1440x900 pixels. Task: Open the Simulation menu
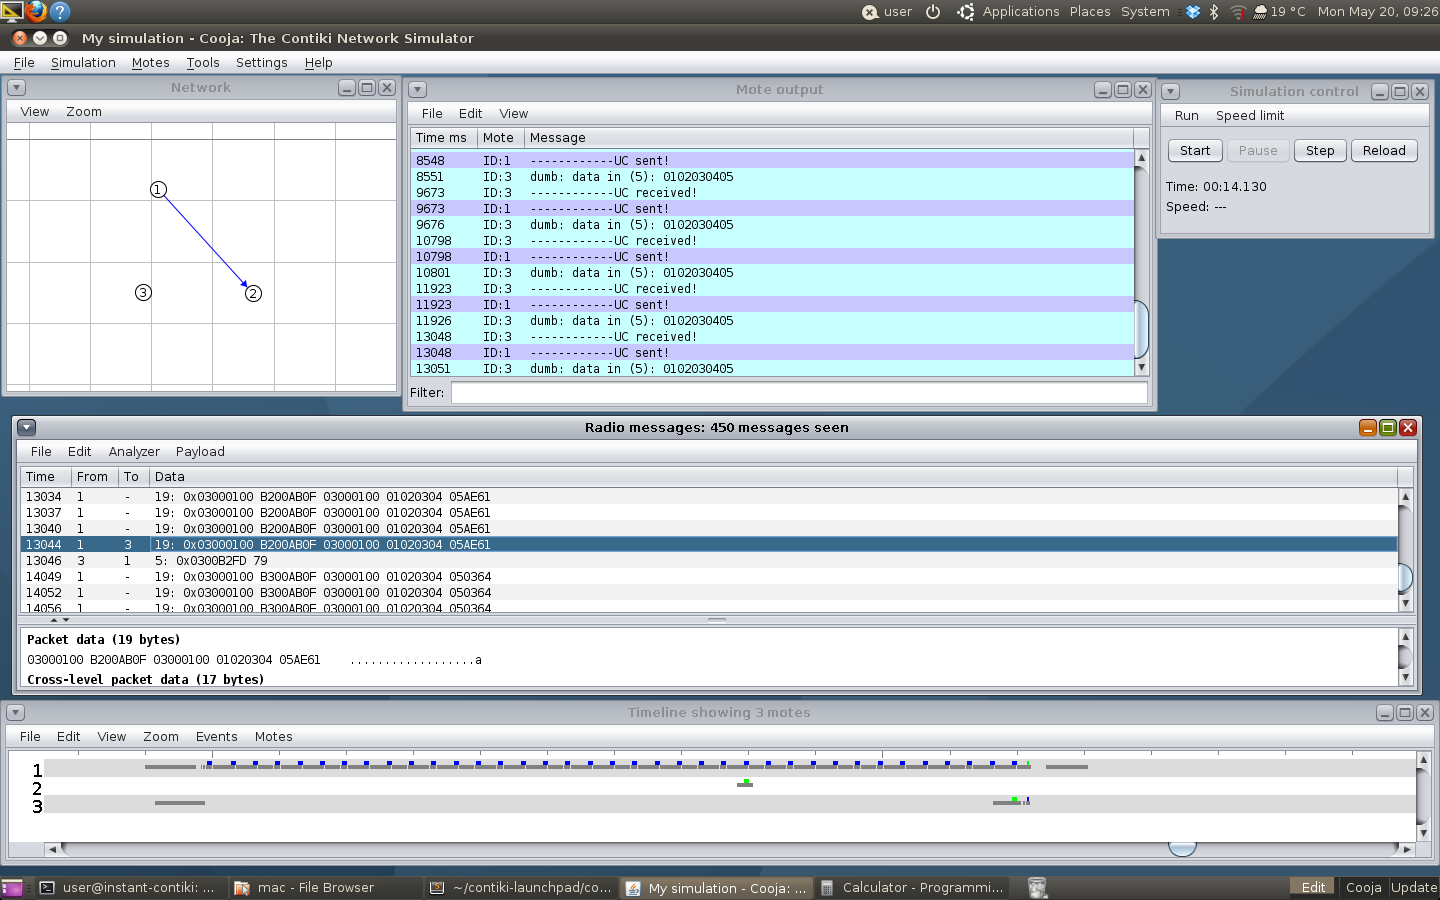[x=83, y=62]
